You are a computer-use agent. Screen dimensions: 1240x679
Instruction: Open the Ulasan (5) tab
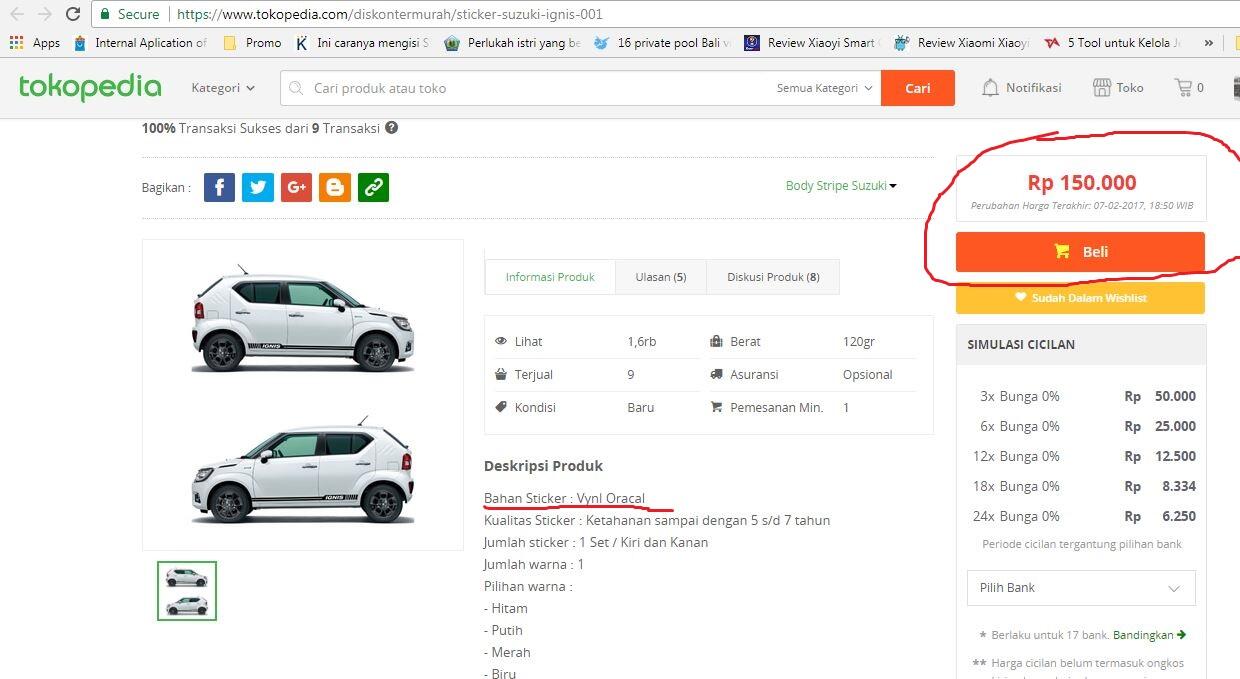[661, 277]
